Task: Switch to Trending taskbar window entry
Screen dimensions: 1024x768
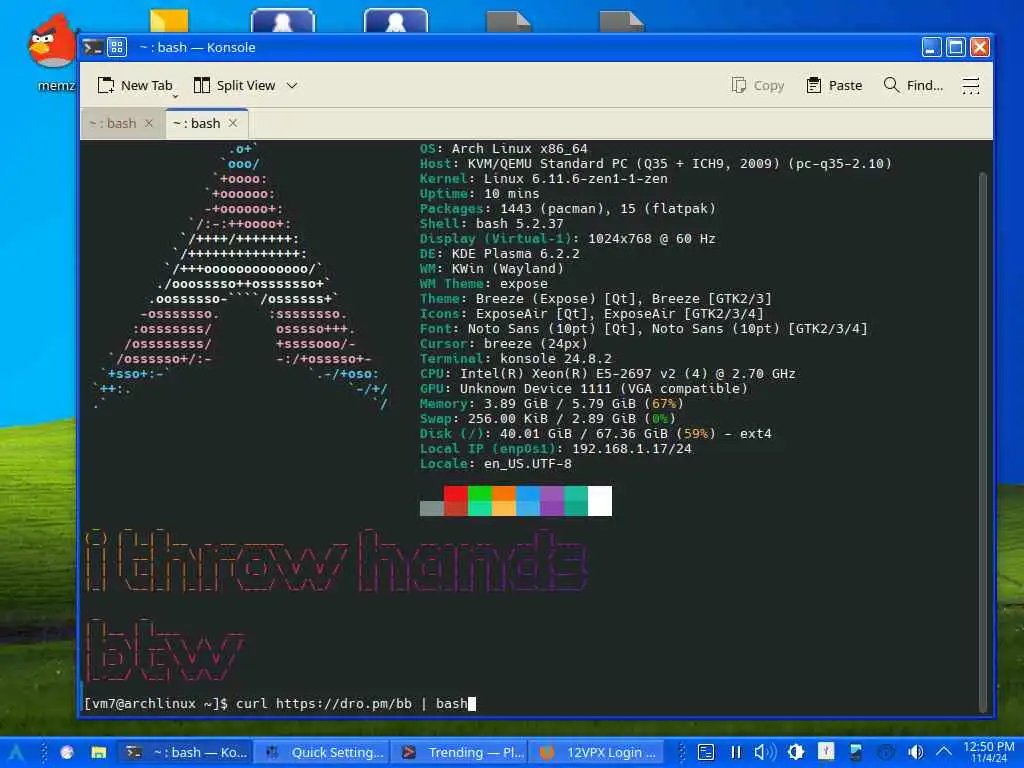Action: (459, 752)
